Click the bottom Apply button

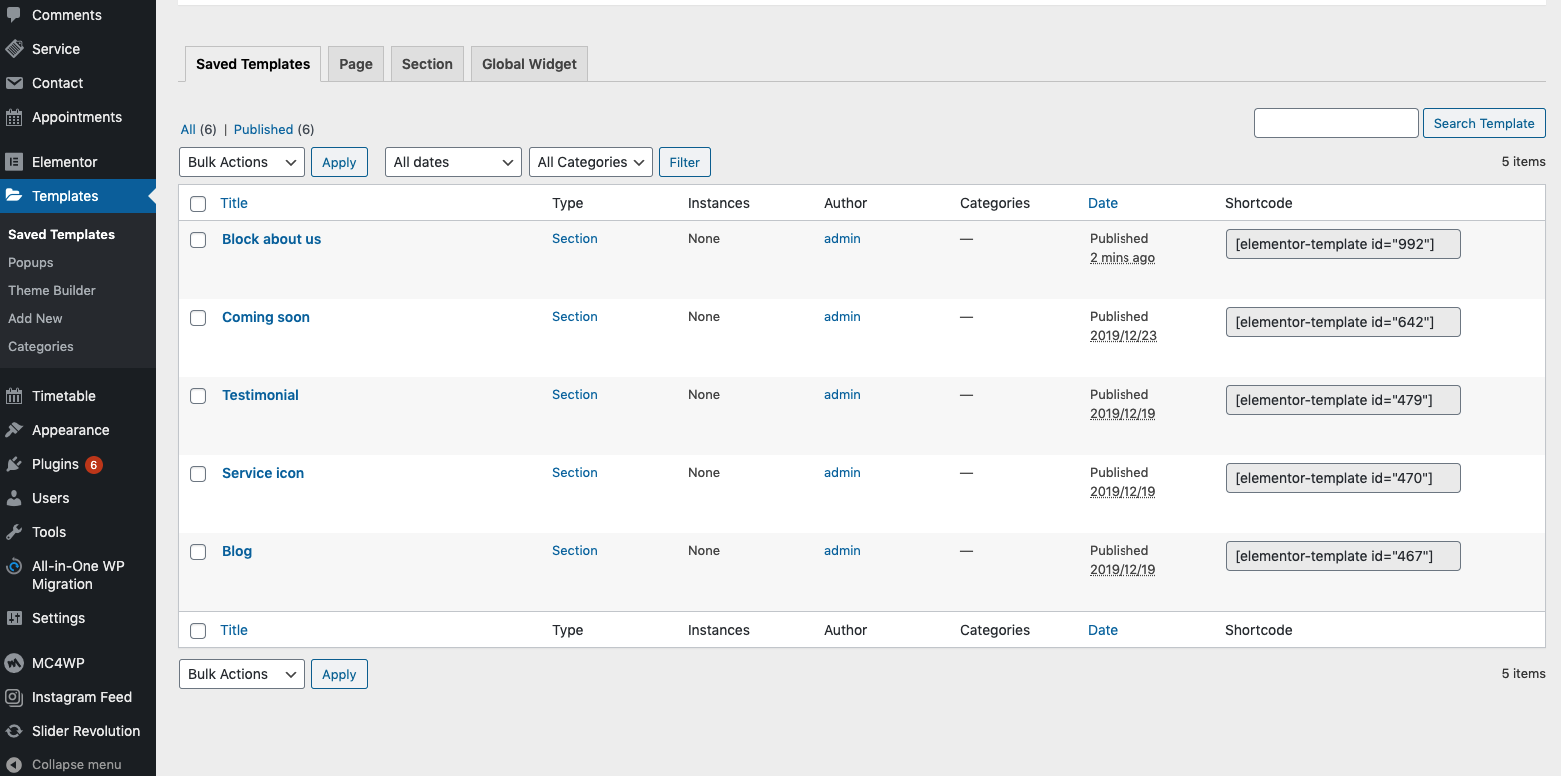[339, 674]
